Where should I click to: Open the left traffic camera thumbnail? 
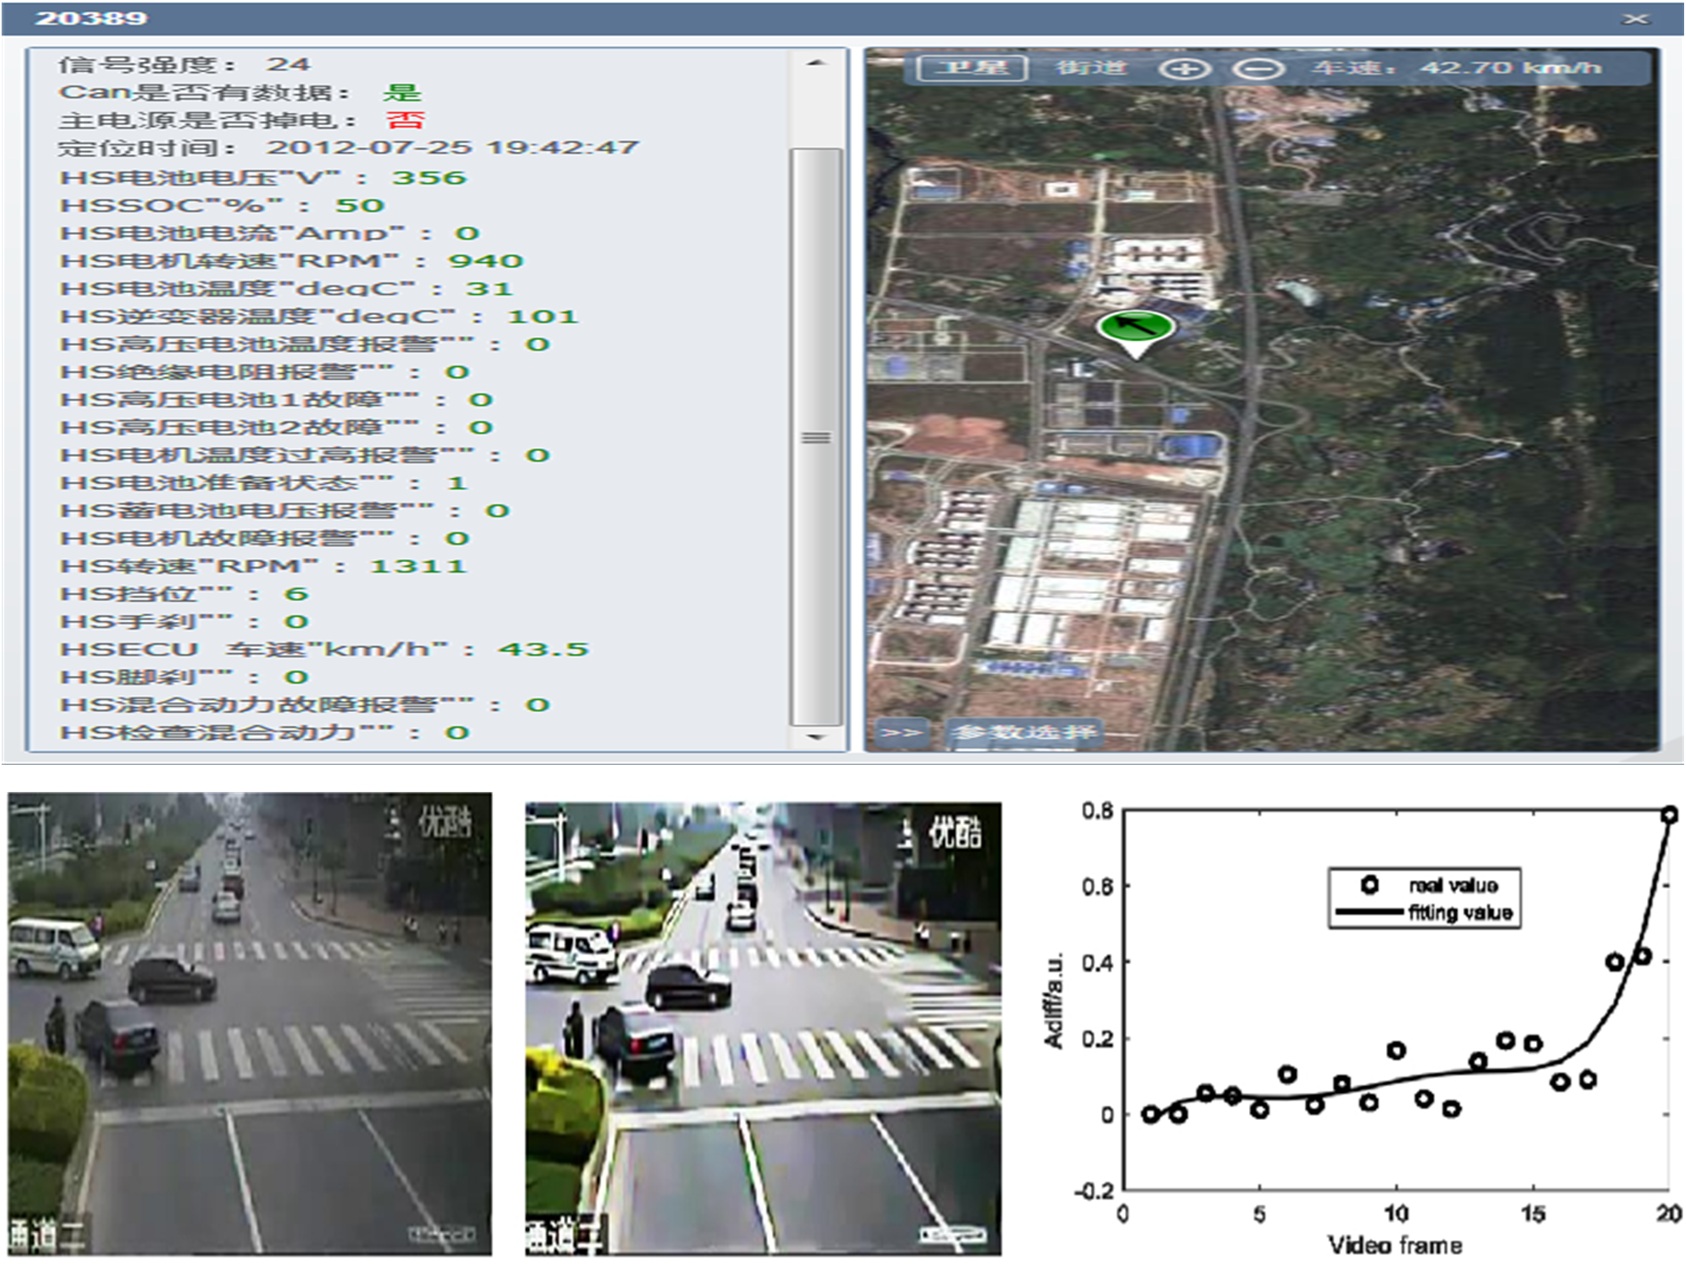pos(250,1023)
